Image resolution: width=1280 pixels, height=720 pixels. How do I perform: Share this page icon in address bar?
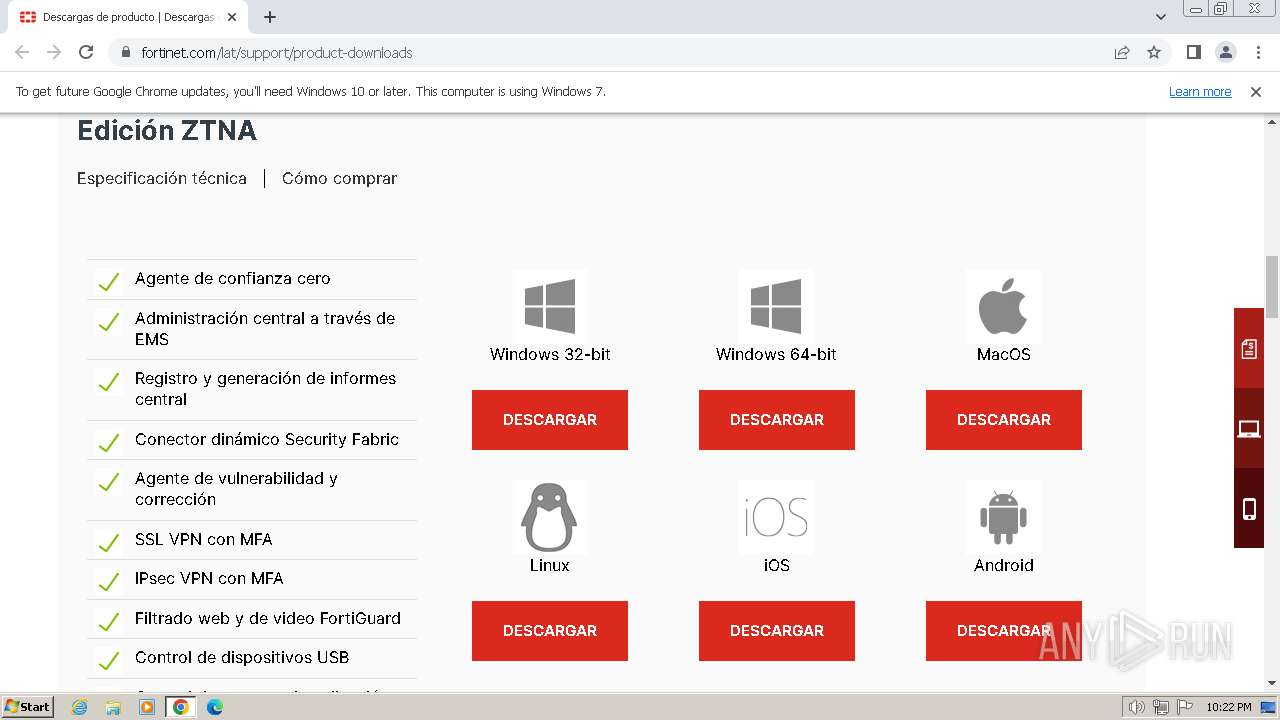pos(1122,52)
